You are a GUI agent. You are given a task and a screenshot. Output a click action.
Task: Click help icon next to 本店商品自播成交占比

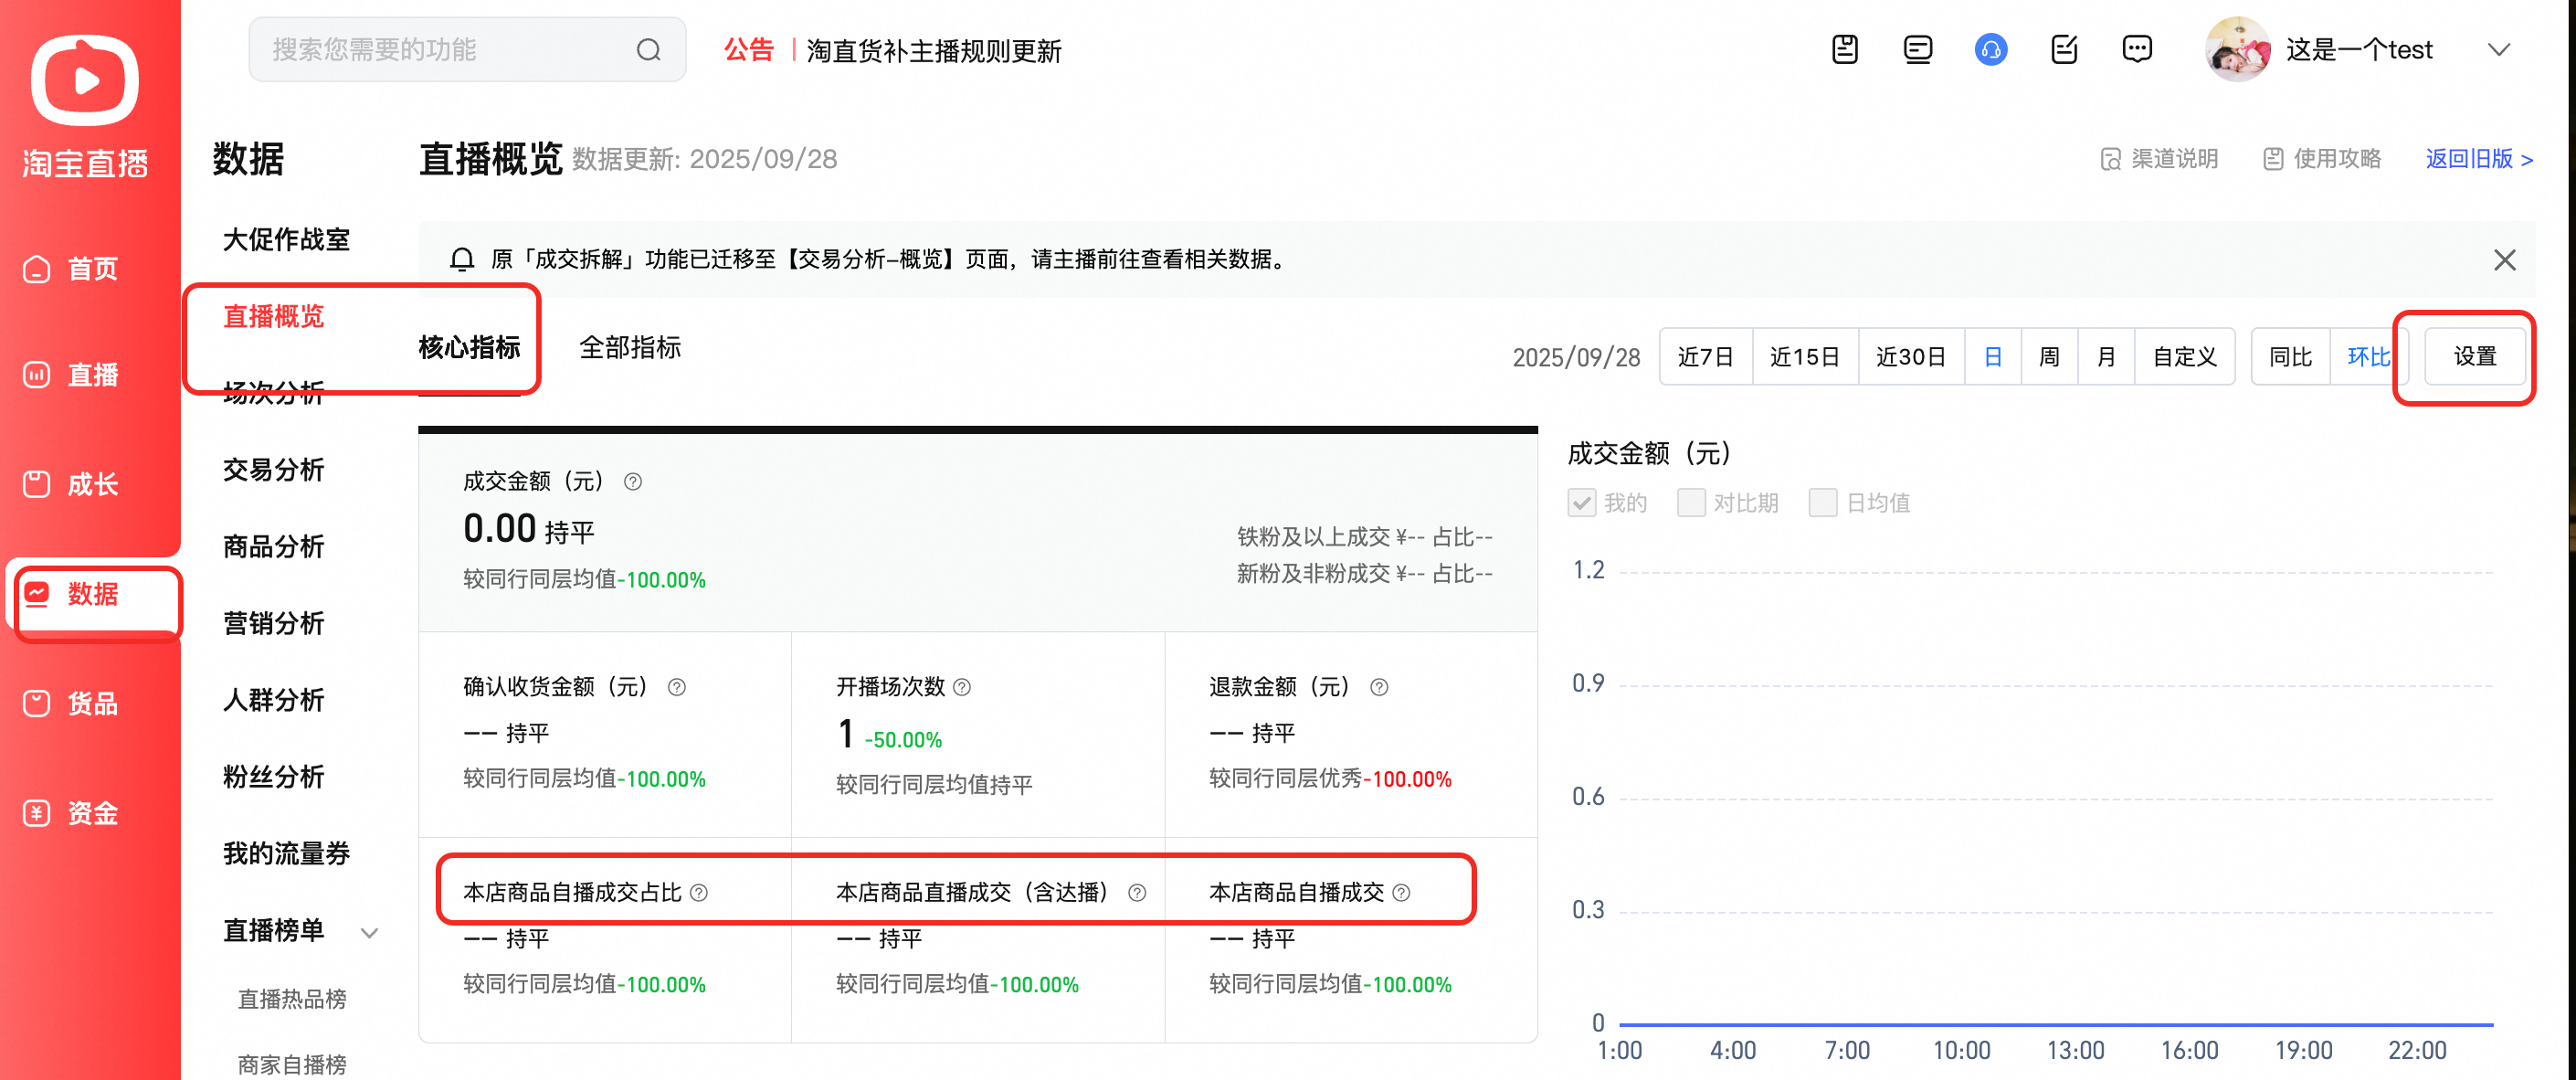(x=699, y=893)
